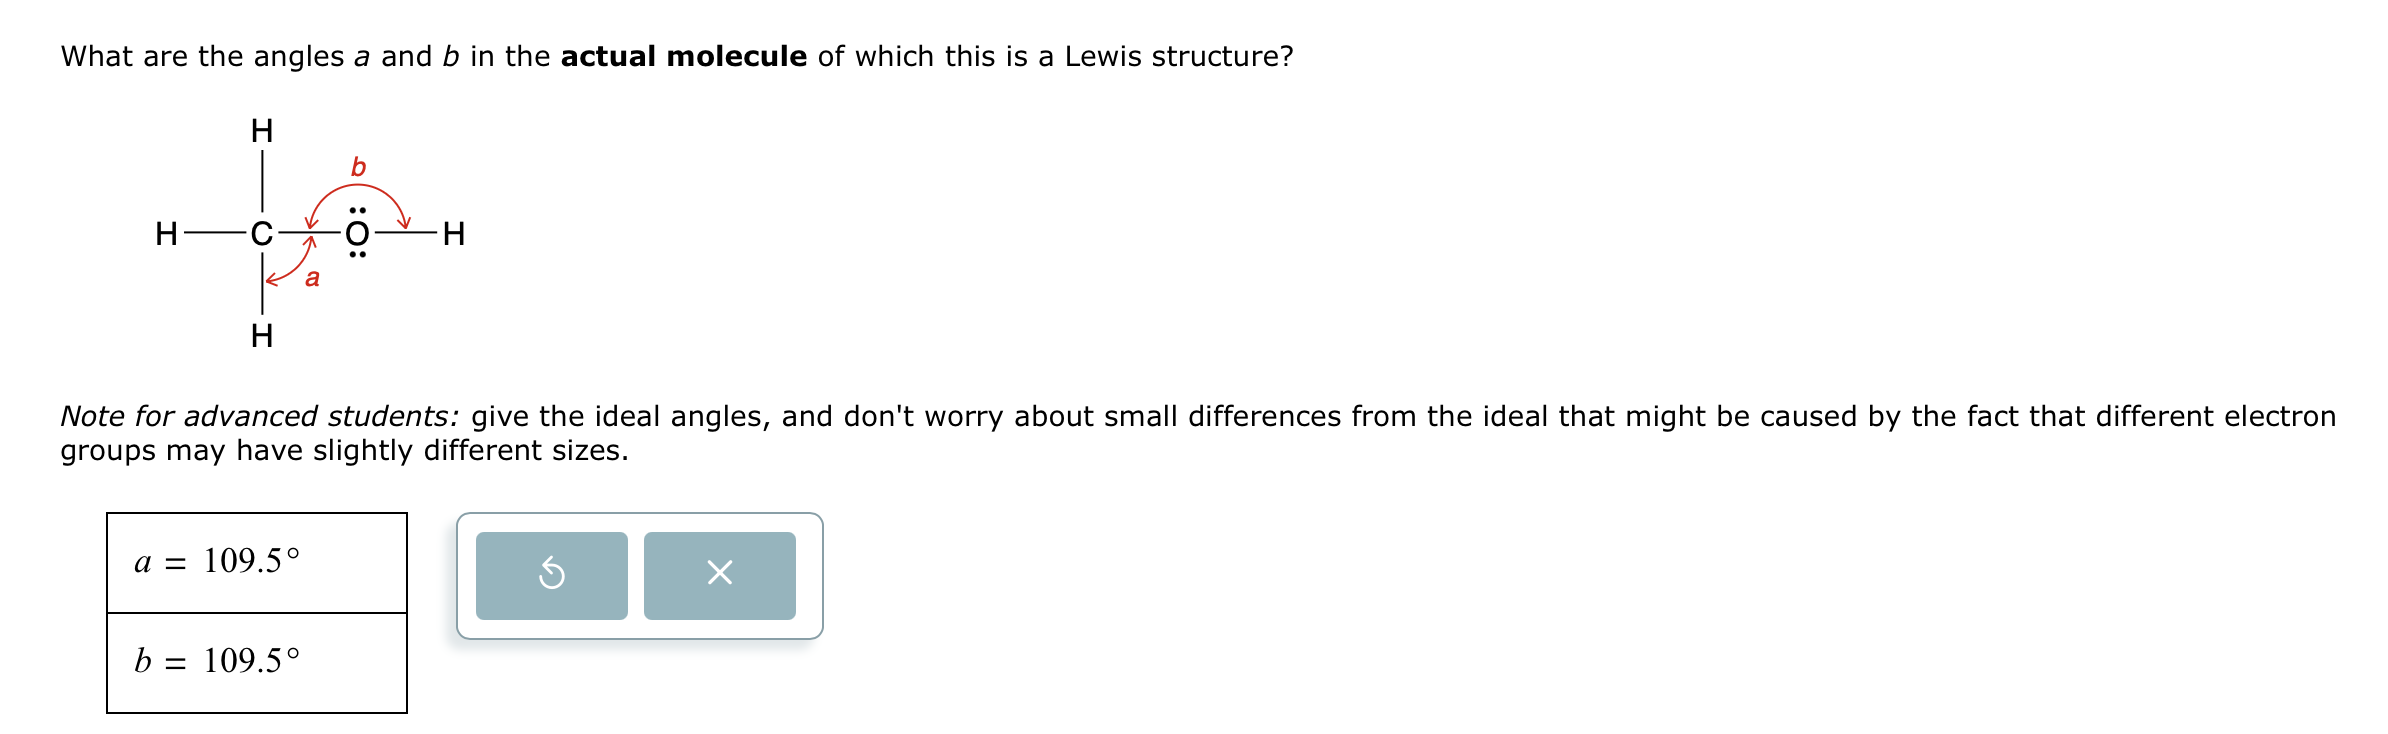Click the X clear button
Viewport: 2388px width, 734px height.
point(719,575)
